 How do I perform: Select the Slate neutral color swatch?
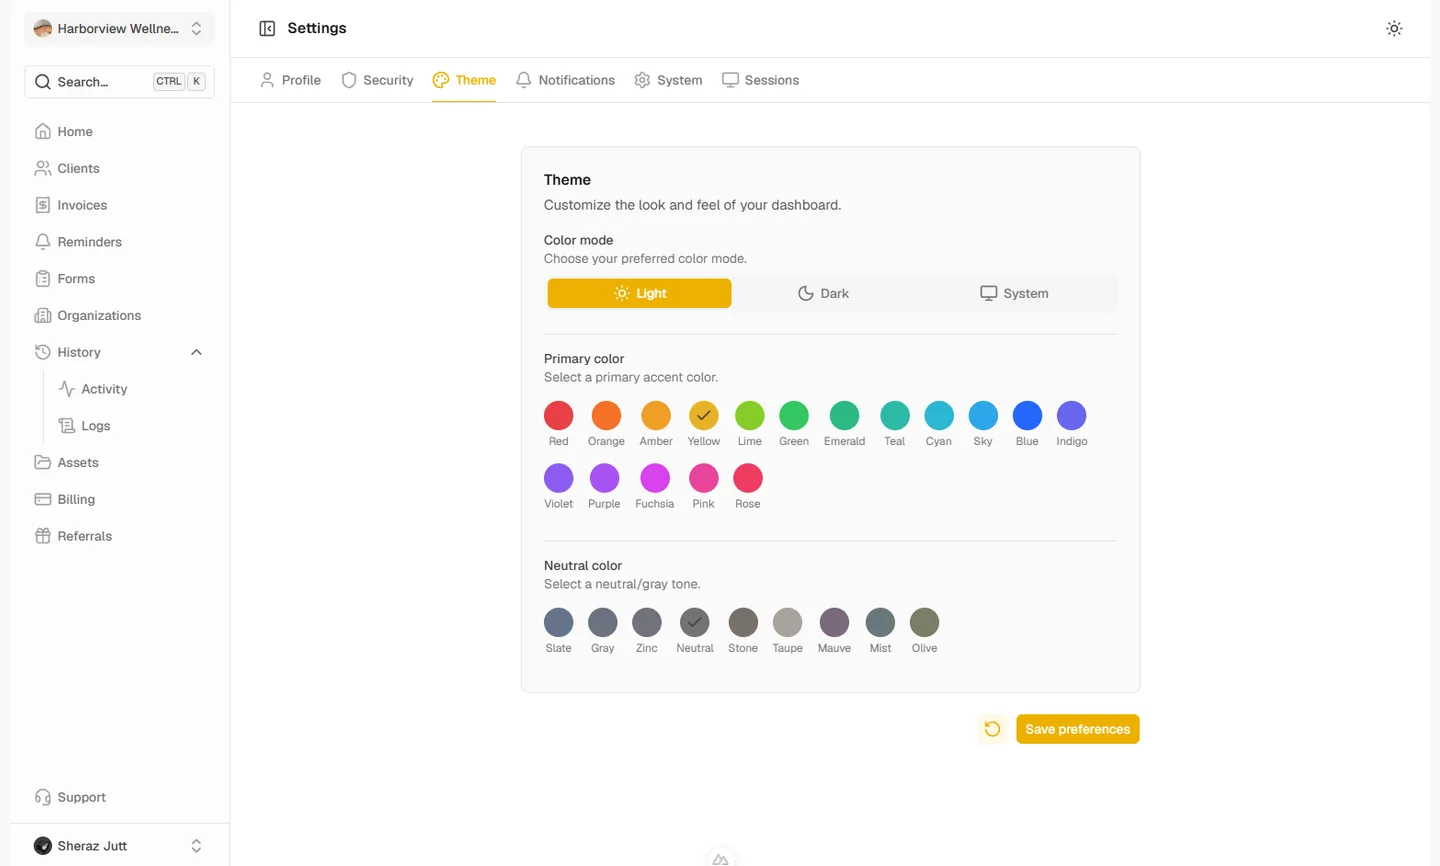(558, 622)
